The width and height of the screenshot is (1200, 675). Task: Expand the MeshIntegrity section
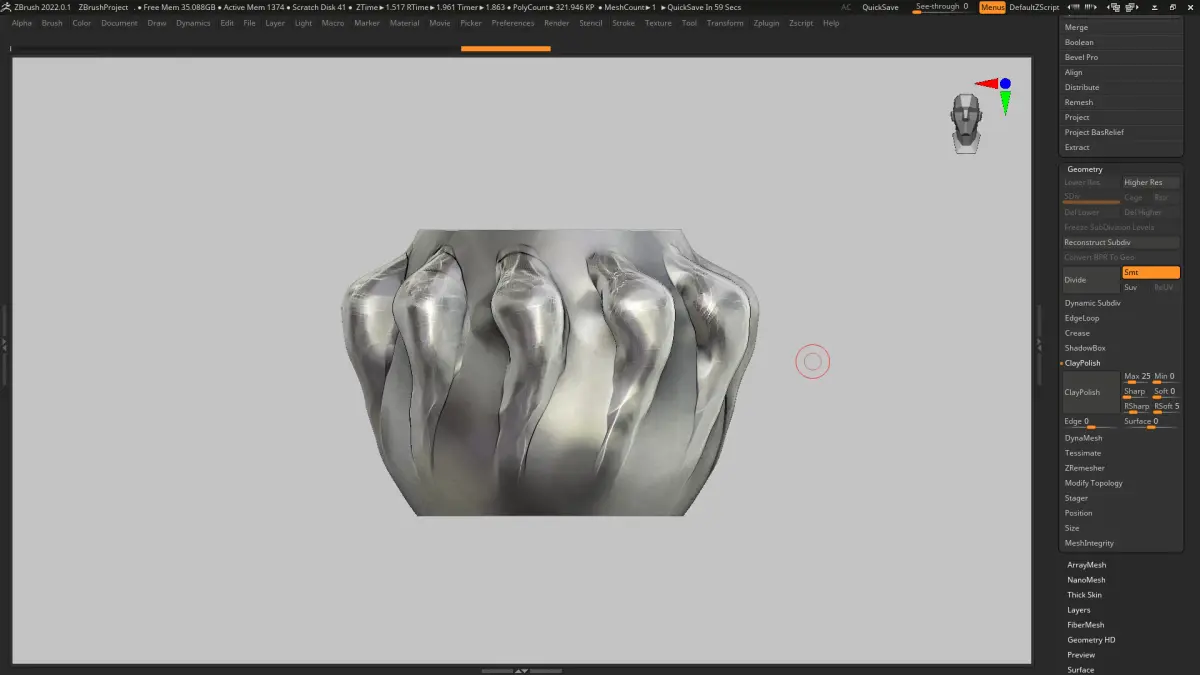click(1089, 543)
